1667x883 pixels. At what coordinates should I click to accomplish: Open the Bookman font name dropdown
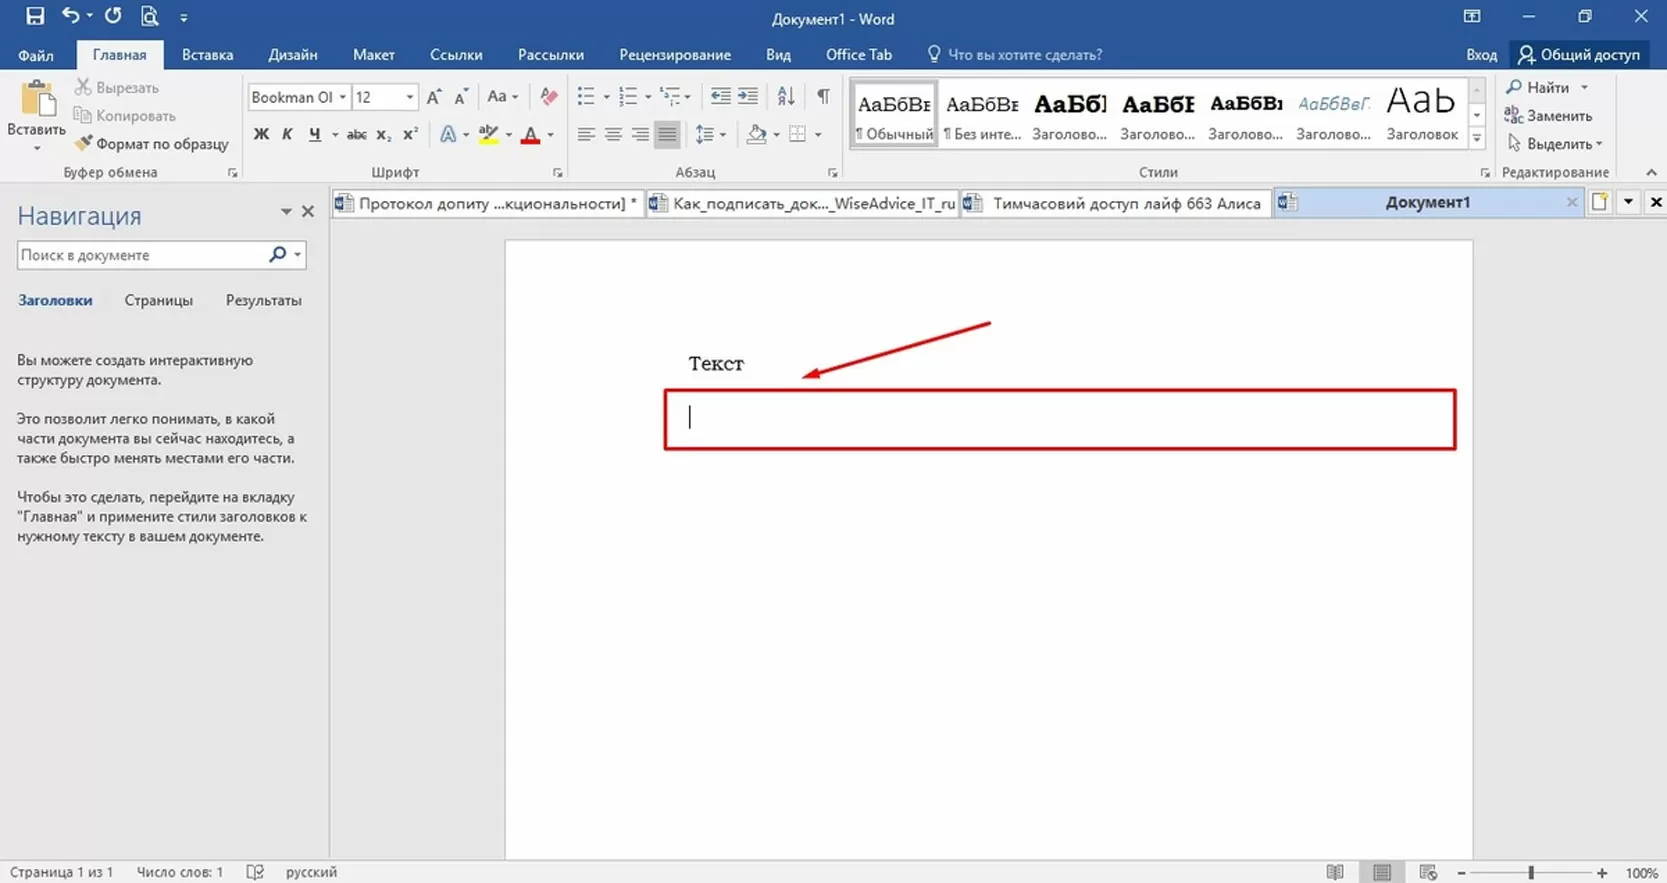click(342, 97)
